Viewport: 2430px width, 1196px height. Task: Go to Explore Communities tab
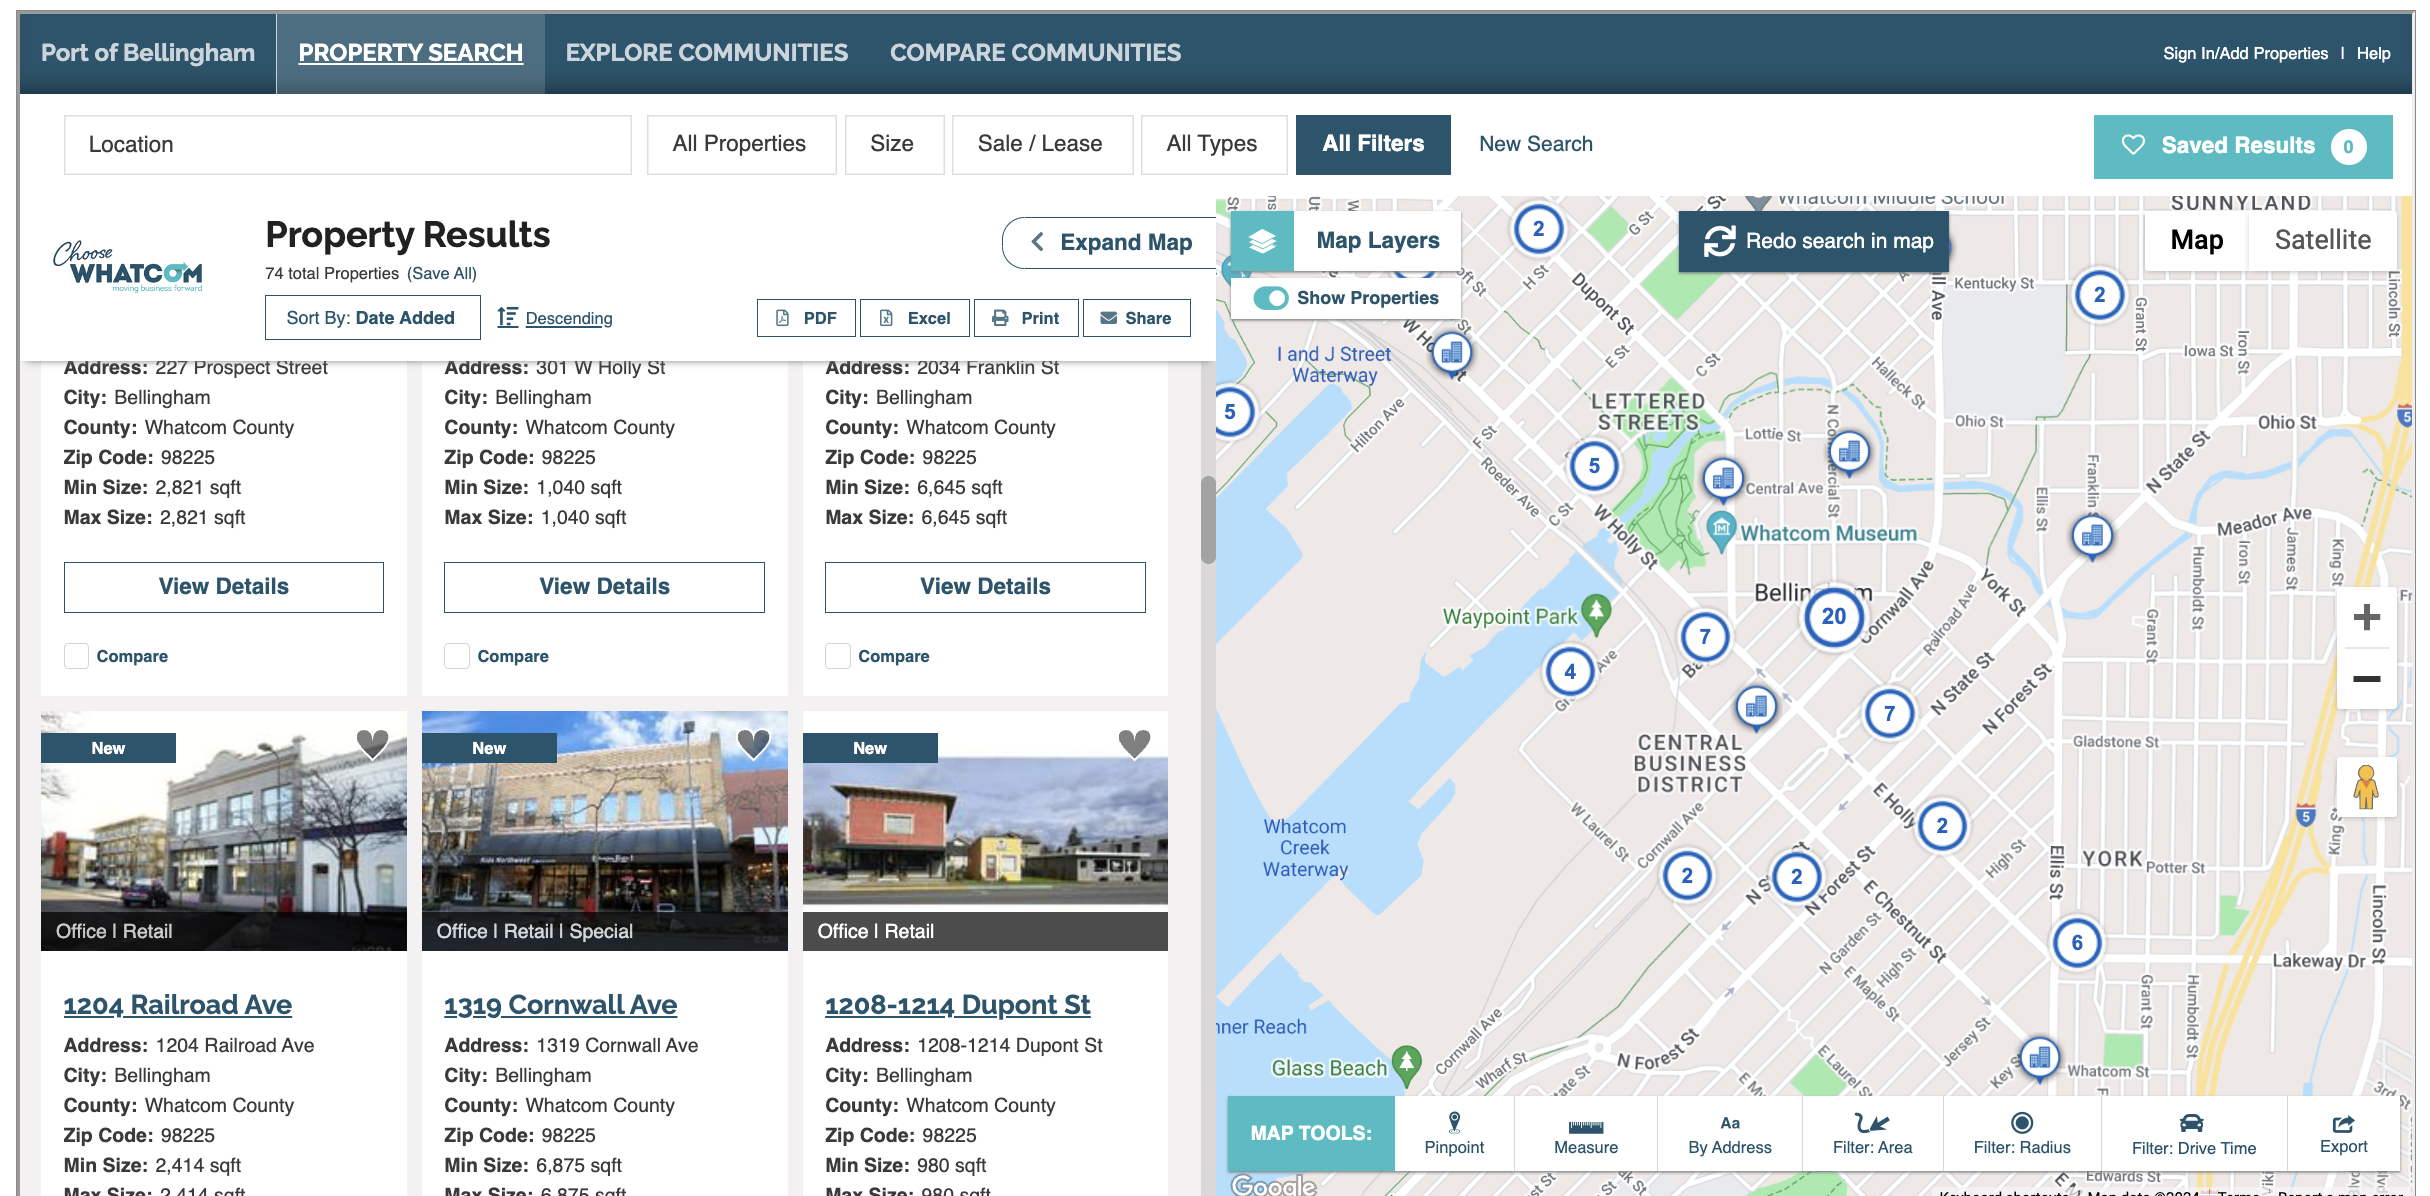(706, 53)
